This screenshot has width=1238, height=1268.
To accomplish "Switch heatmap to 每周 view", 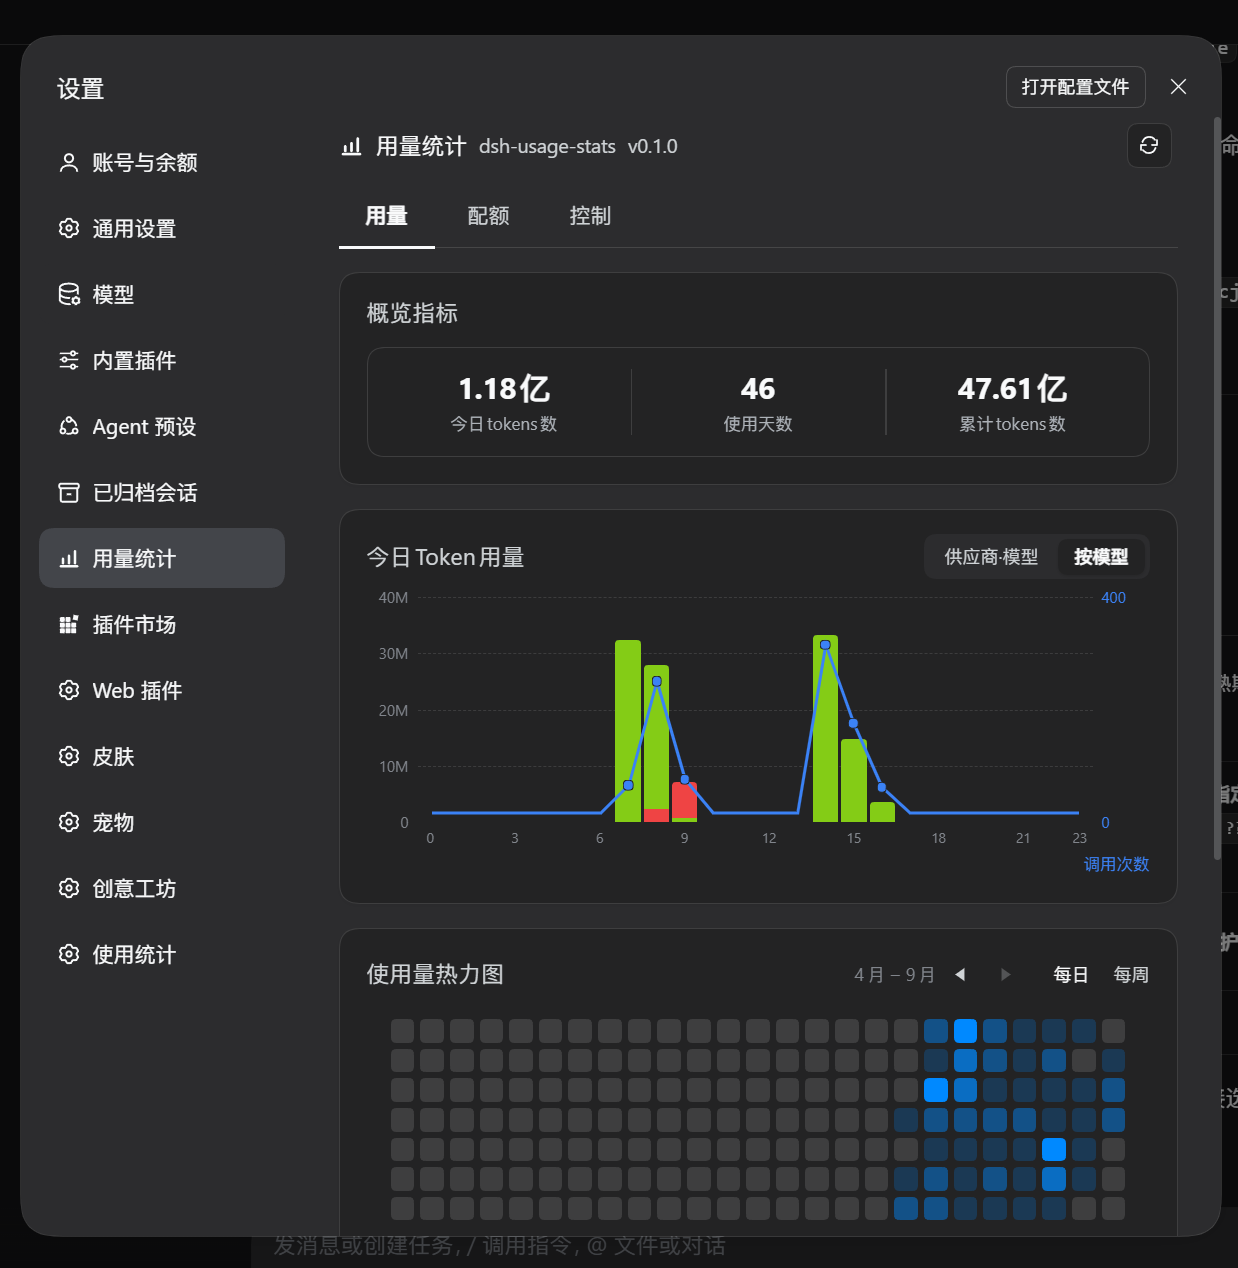I will pos(1131,975).
